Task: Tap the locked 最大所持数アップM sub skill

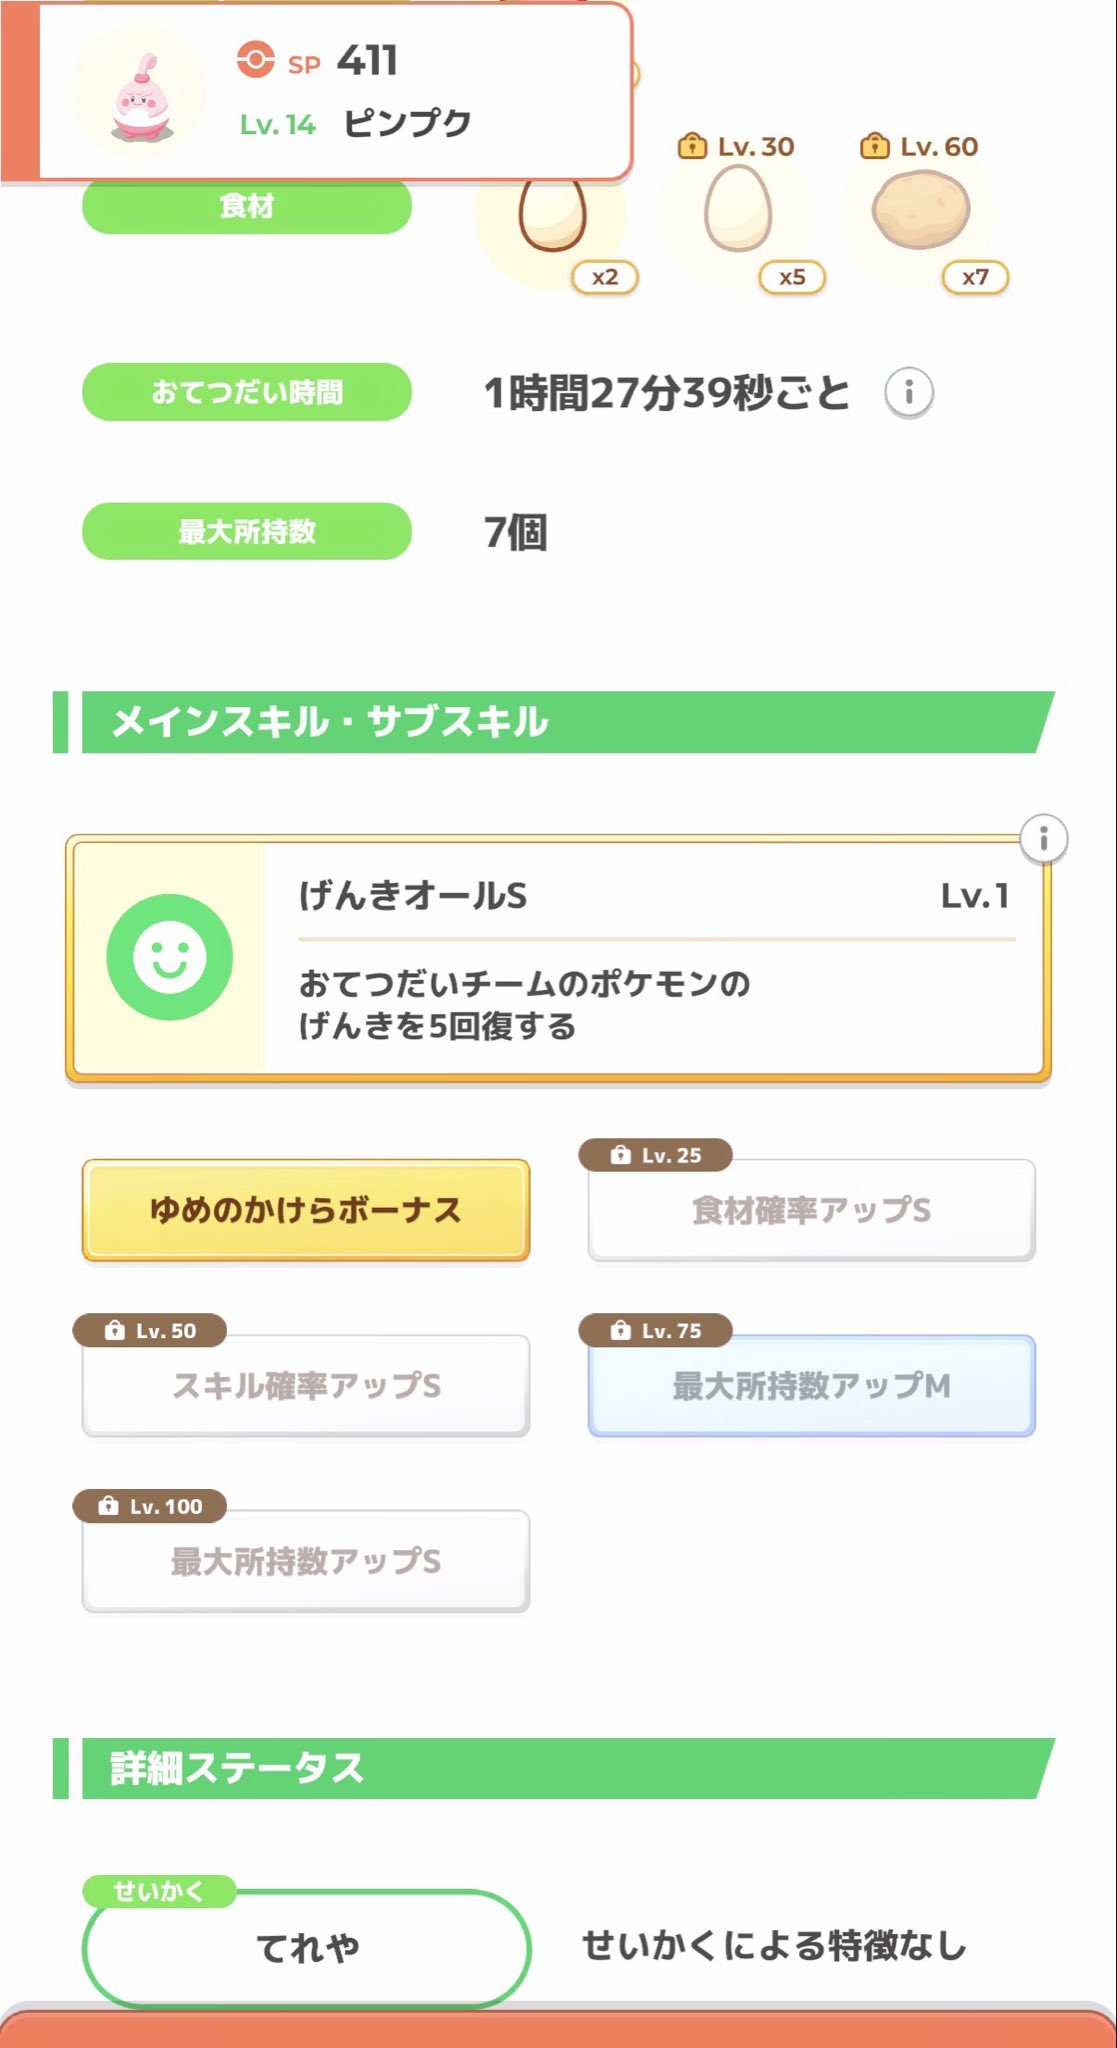Action: pos(811,1385)
